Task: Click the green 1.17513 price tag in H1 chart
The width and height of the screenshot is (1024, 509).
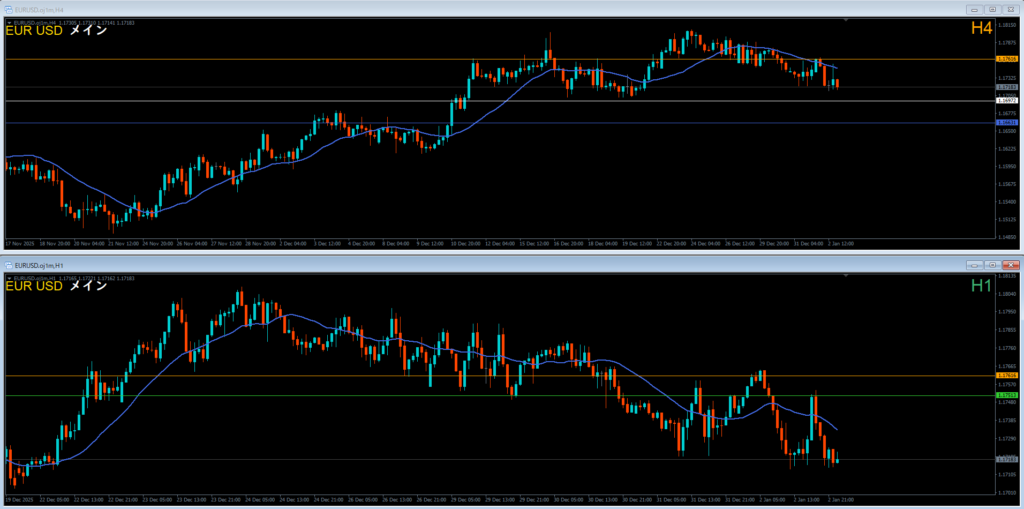Action: tap(1006, 395)
